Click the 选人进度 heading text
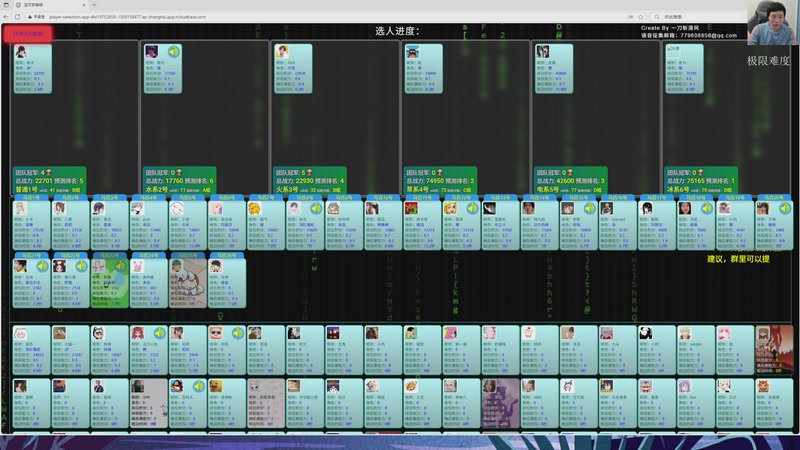The image size is (800, 450). pos(397,31)
